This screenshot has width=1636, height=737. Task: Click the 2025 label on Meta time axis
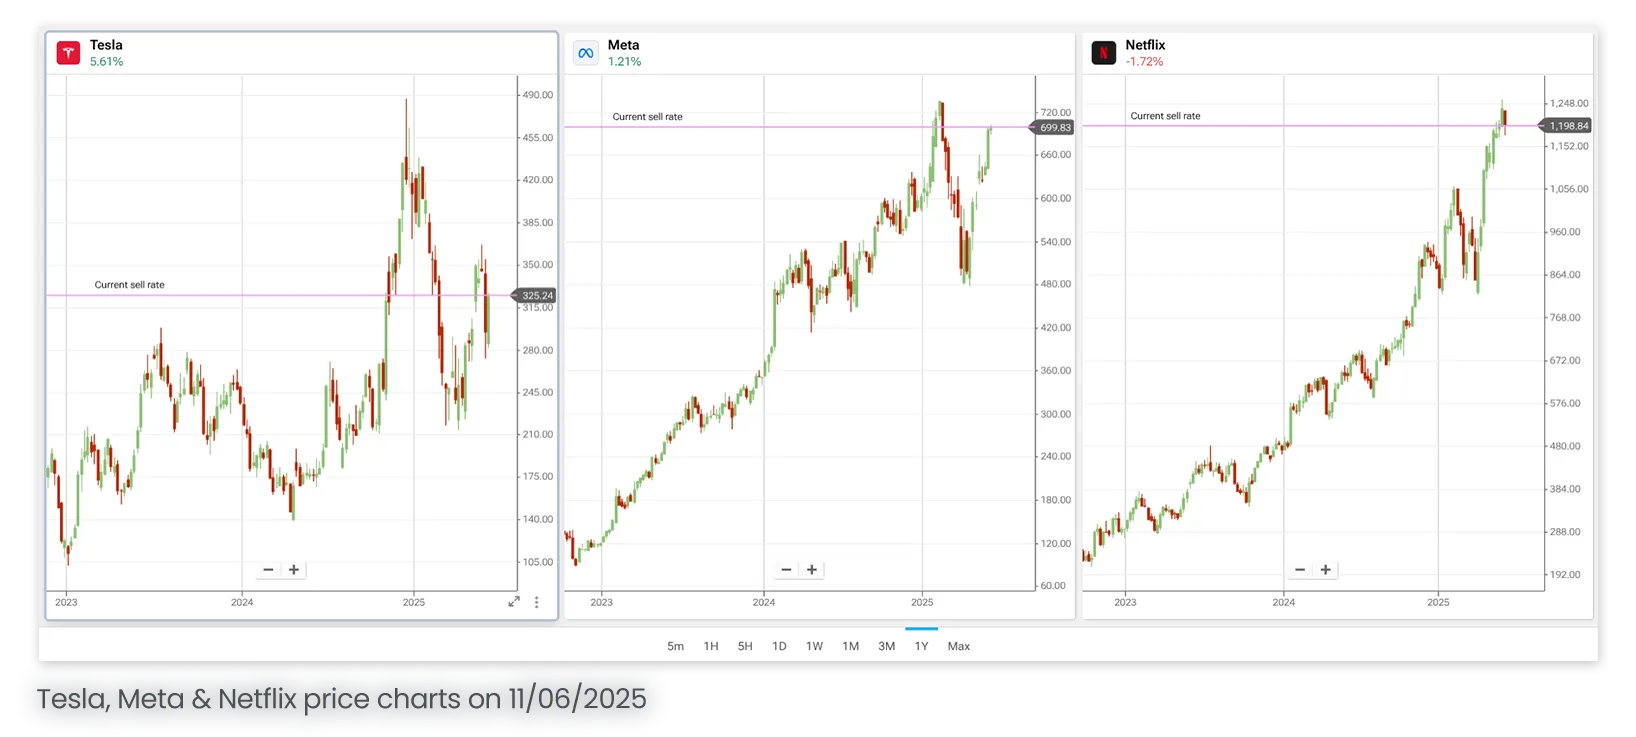(x=922, y=602)
